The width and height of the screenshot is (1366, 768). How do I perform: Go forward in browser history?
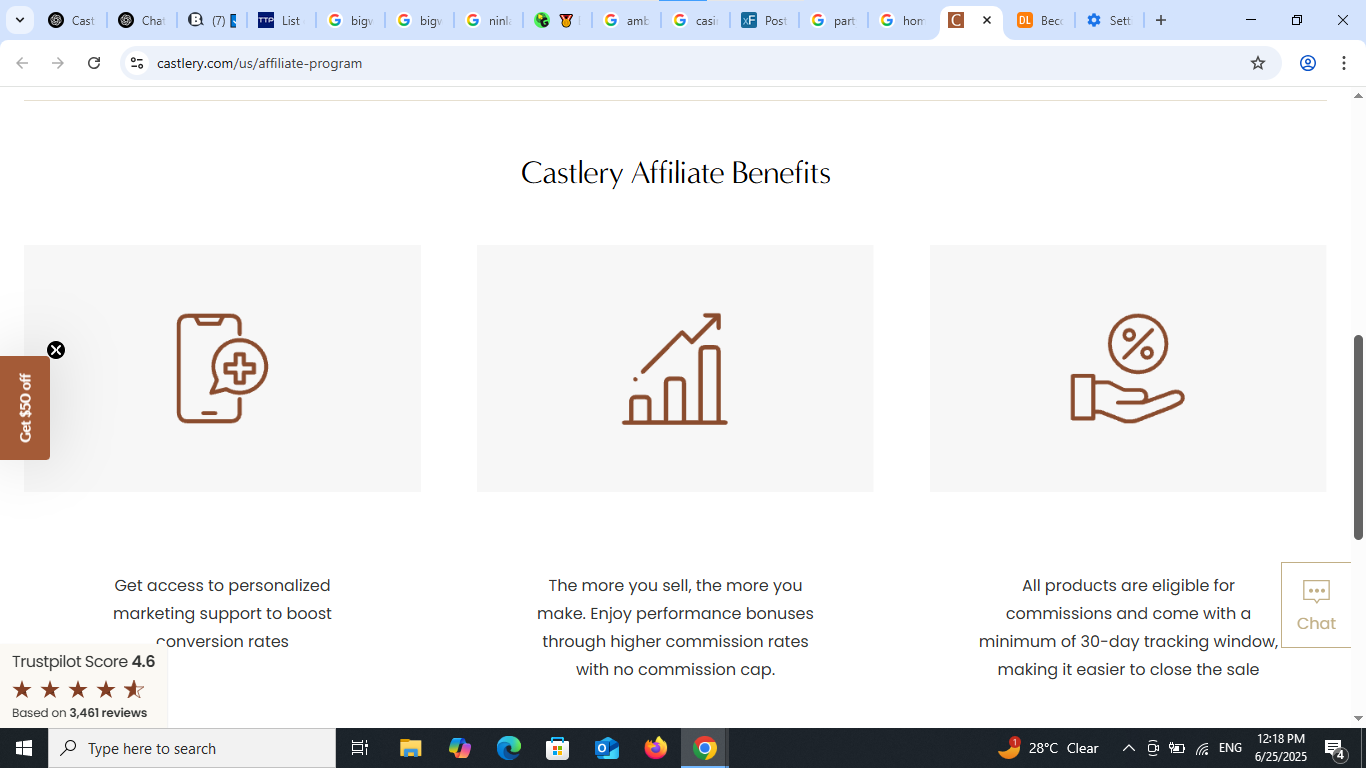click(58, 63)
